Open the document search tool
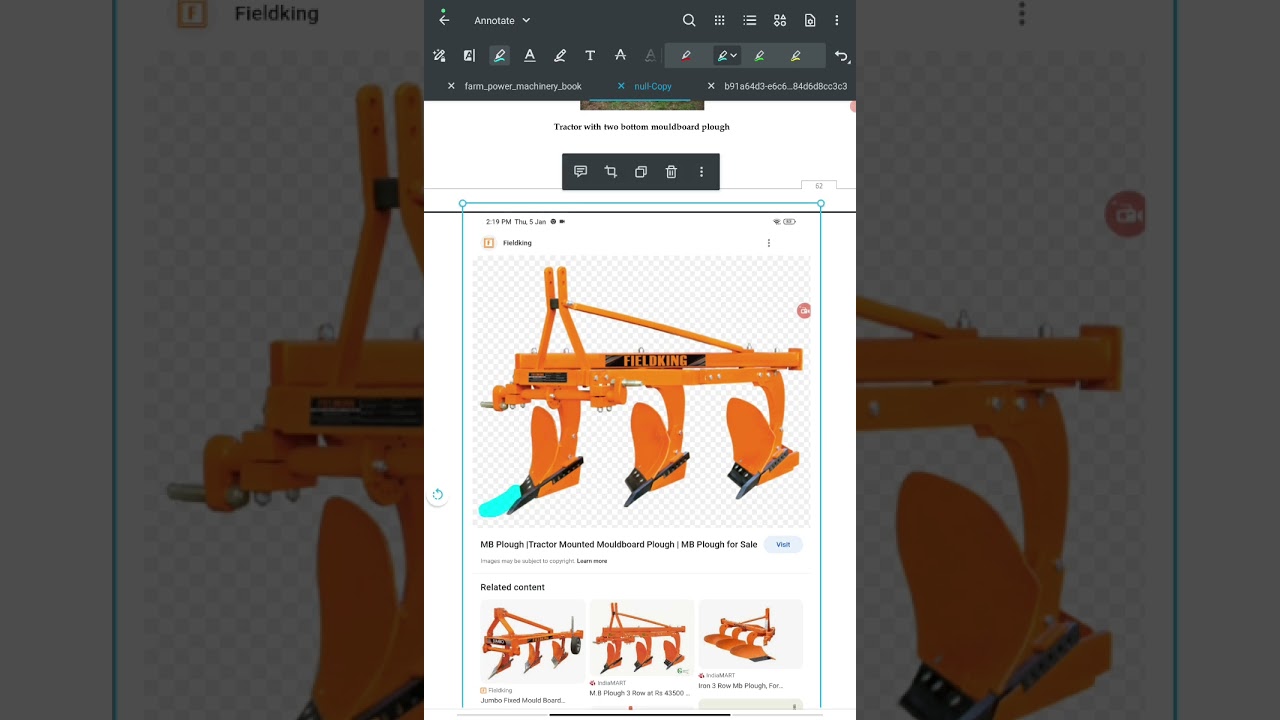 pyautogui.click(x=689, y=20)
